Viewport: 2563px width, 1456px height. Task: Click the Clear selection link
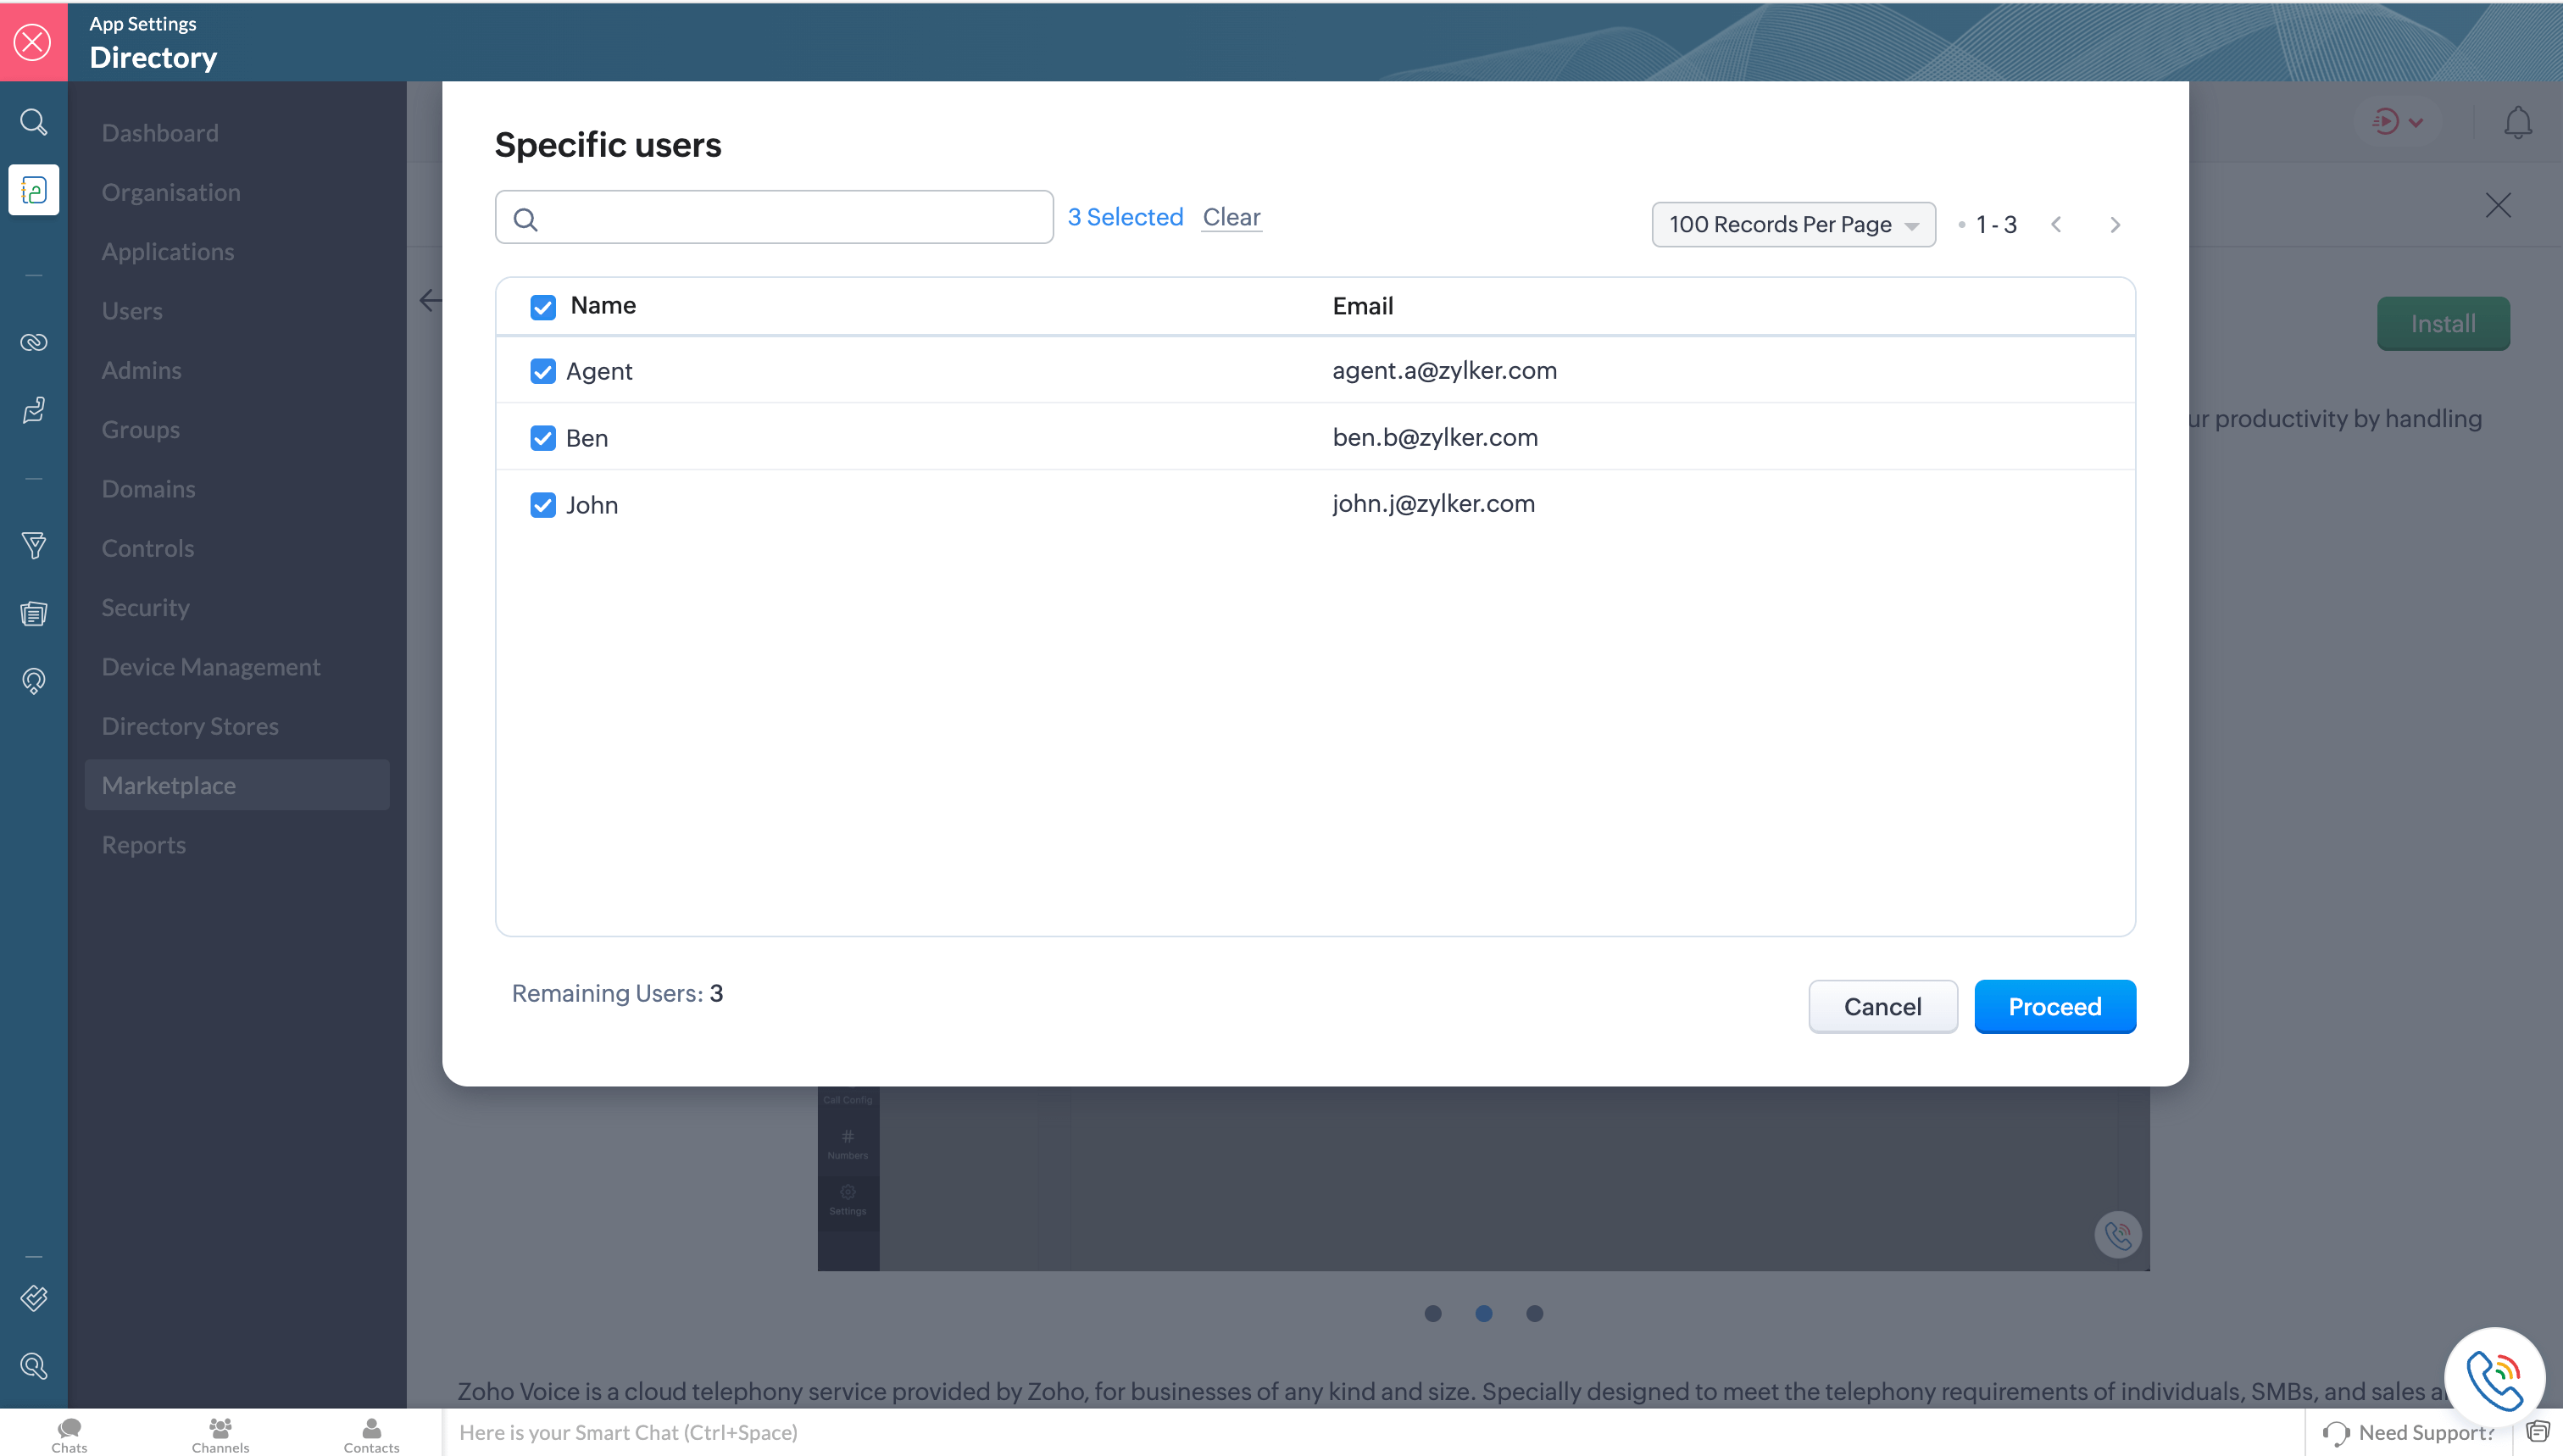(x=1231, y=217)
